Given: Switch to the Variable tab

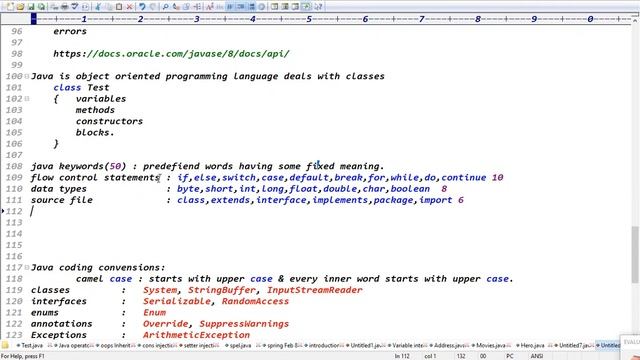Looking at the screenshot, I should 408,345.
